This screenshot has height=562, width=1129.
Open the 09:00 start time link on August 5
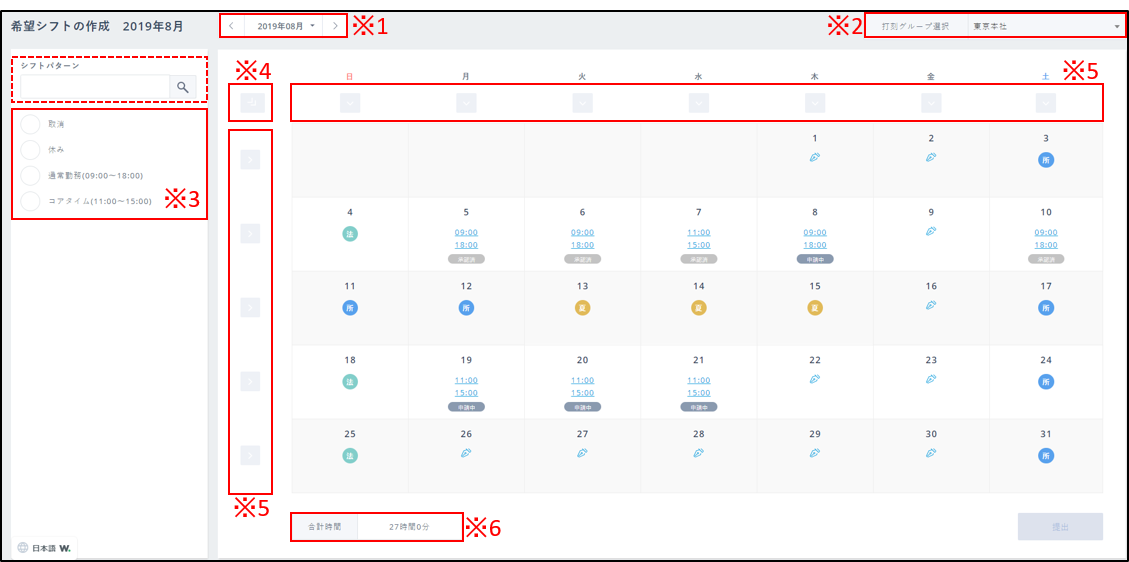click(x=466, y=232)
